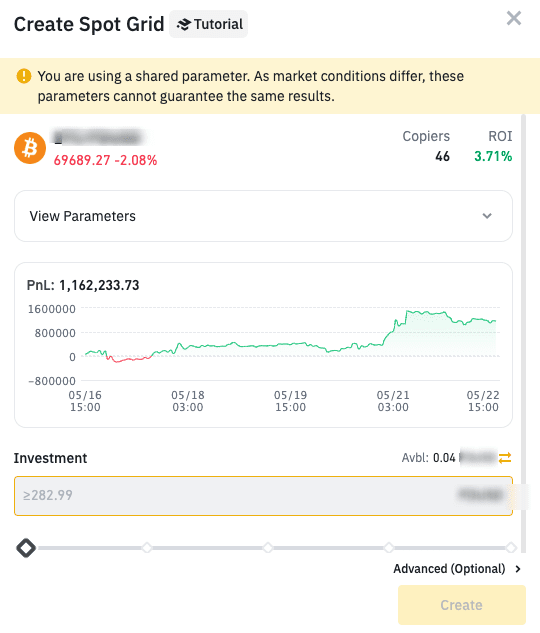This screenshot has width=540, height=633.
Task: Set investment slider to 25% marker
Action: pyautogui.click(x=147, y=548)
